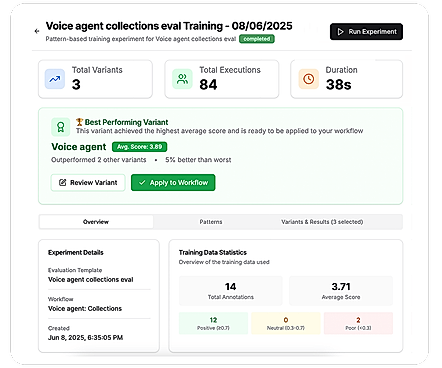The width and height of the screenshot is (442, 368).
Task: Click the Duration clock icon
Action: [309, 79]
